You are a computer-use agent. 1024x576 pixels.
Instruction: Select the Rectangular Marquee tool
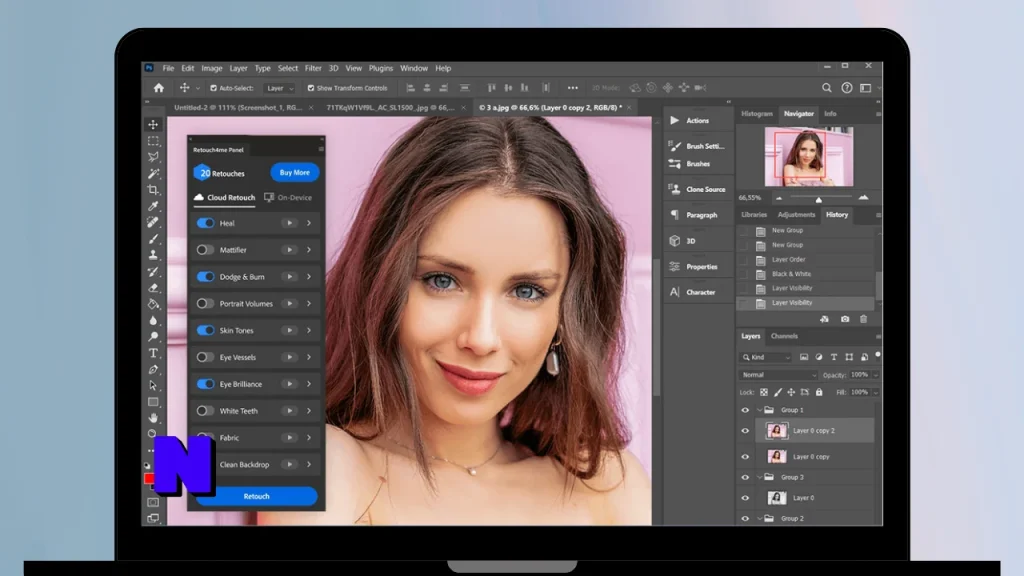pos(153,140)
